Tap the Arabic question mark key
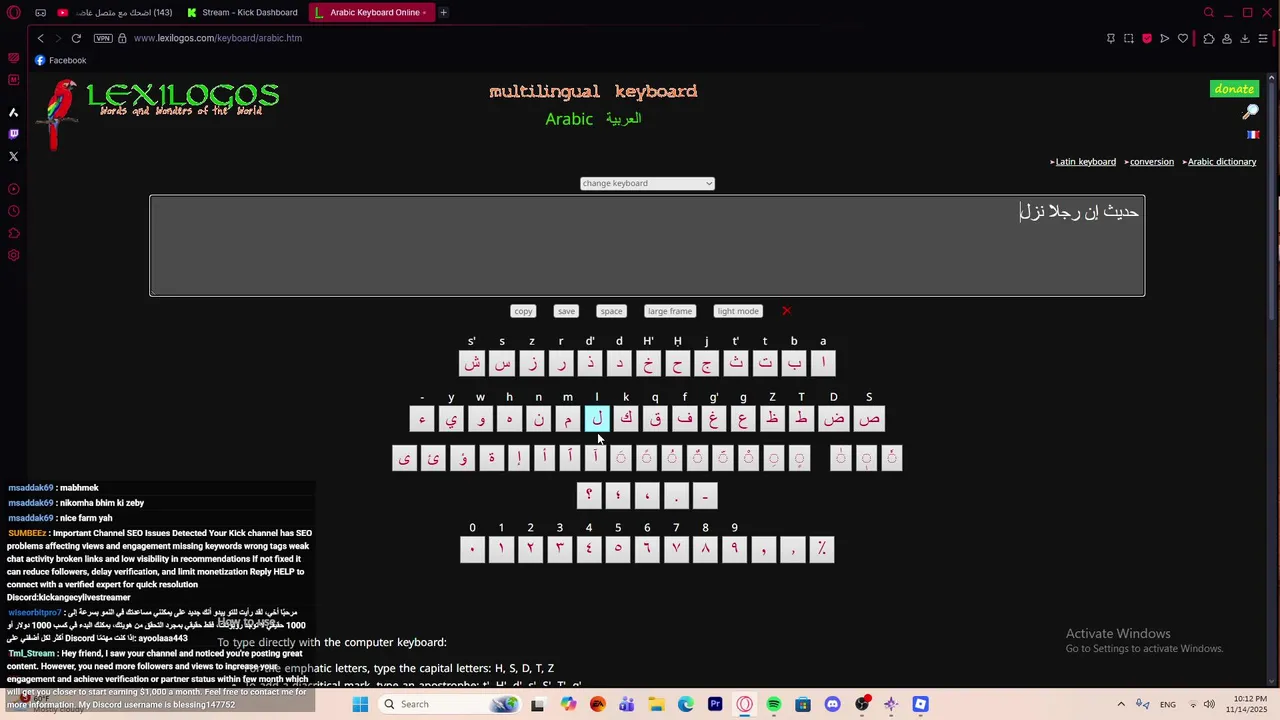 (589, 495)
